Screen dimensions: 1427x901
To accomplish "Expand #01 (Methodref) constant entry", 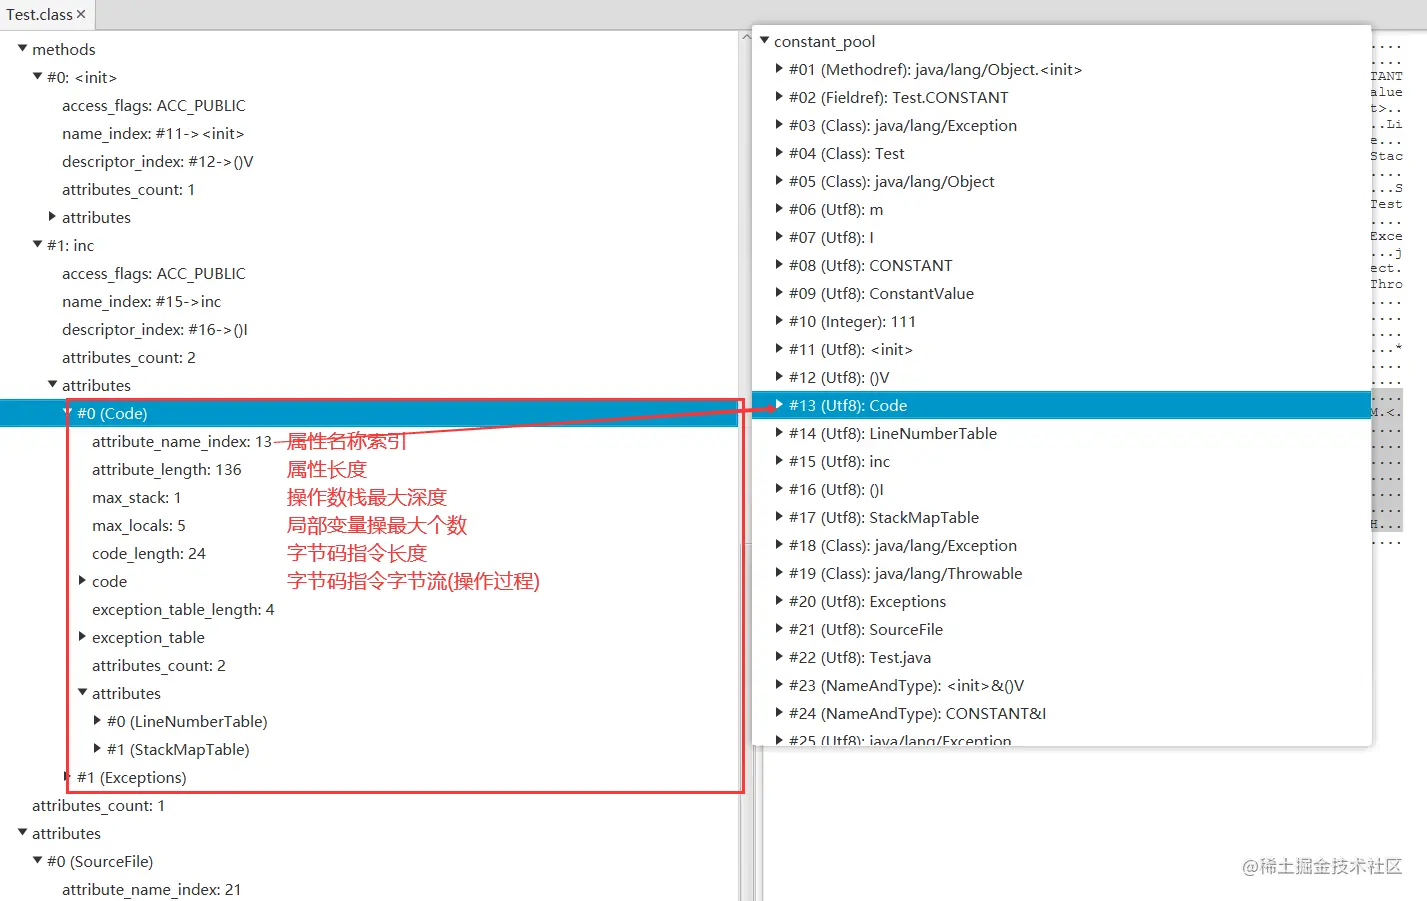I will coord(779,68).
